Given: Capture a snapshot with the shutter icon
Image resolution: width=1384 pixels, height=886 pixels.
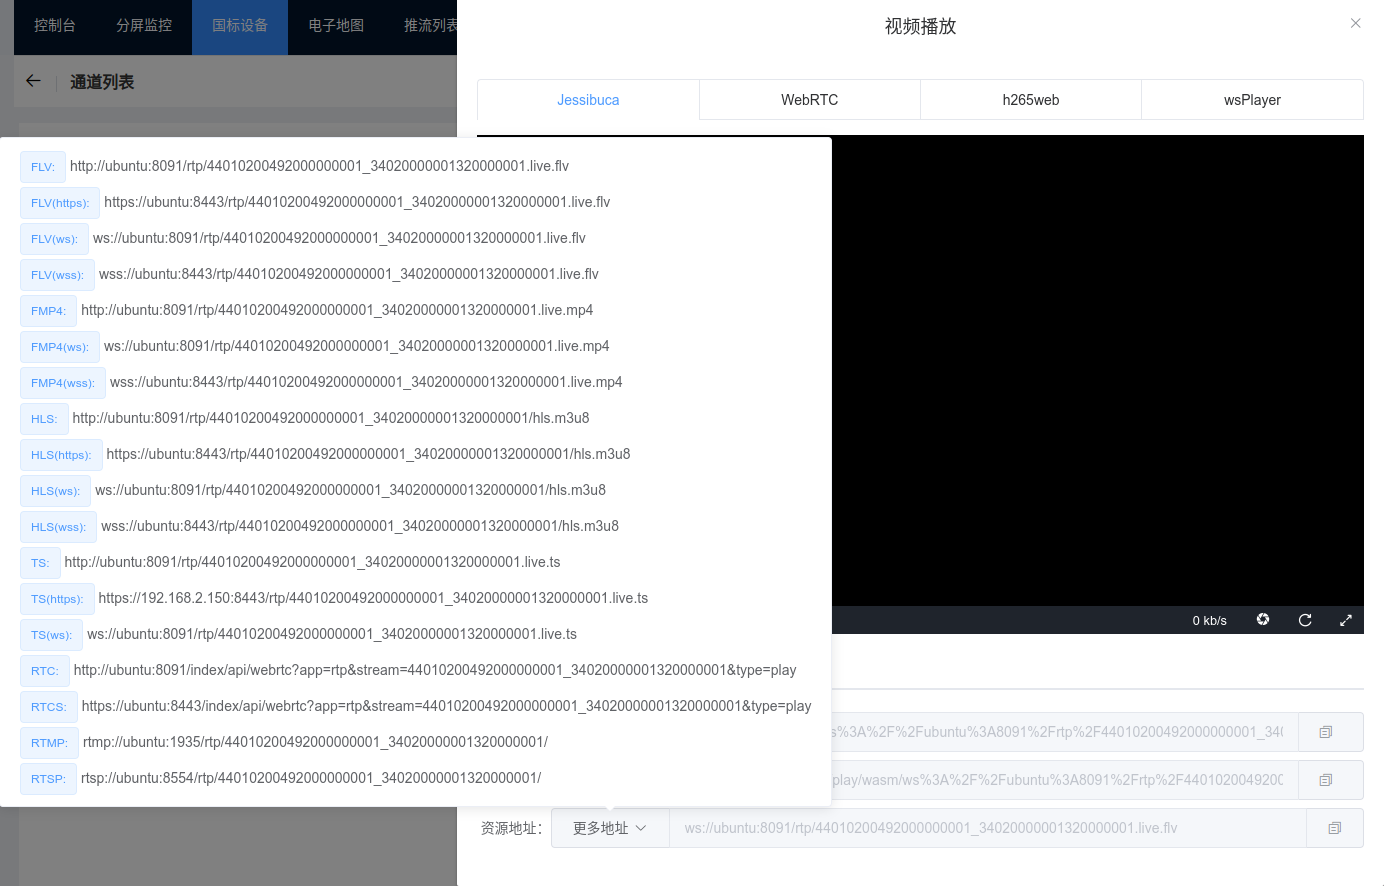Looking at the screenshot, I should click(x=1263, y=620).
